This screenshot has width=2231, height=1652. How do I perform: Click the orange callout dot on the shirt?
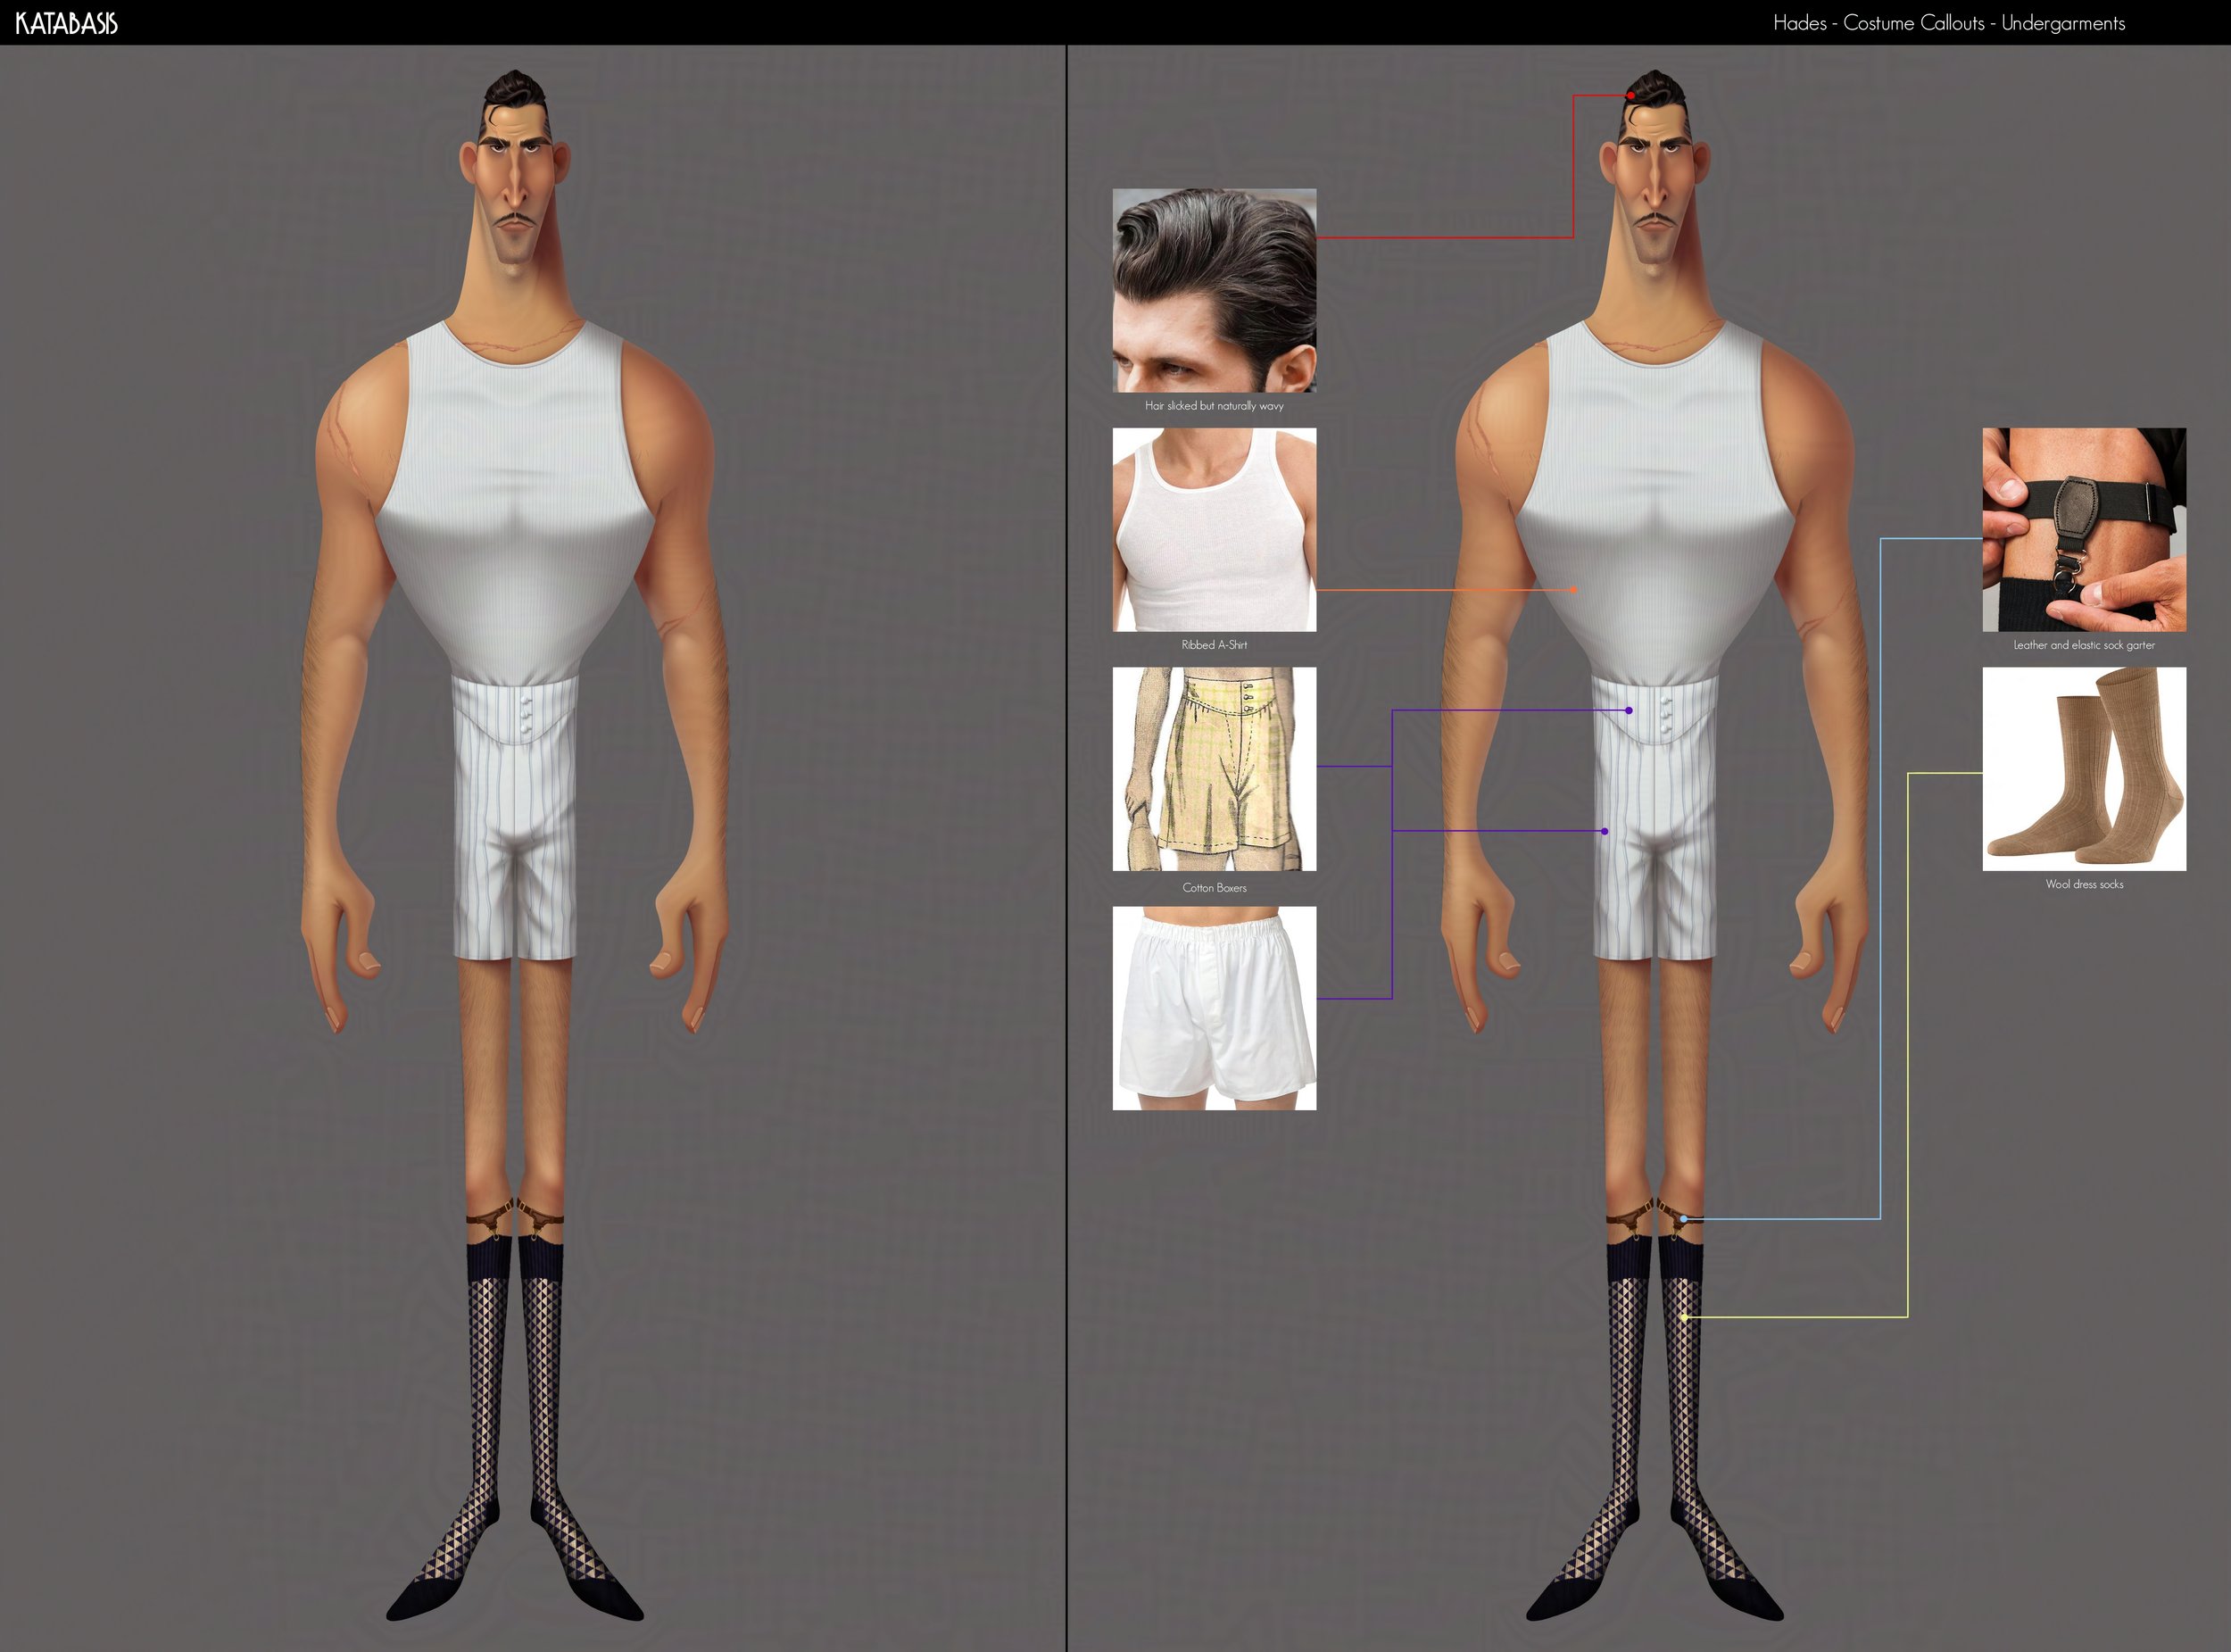tap(1574, 590)
